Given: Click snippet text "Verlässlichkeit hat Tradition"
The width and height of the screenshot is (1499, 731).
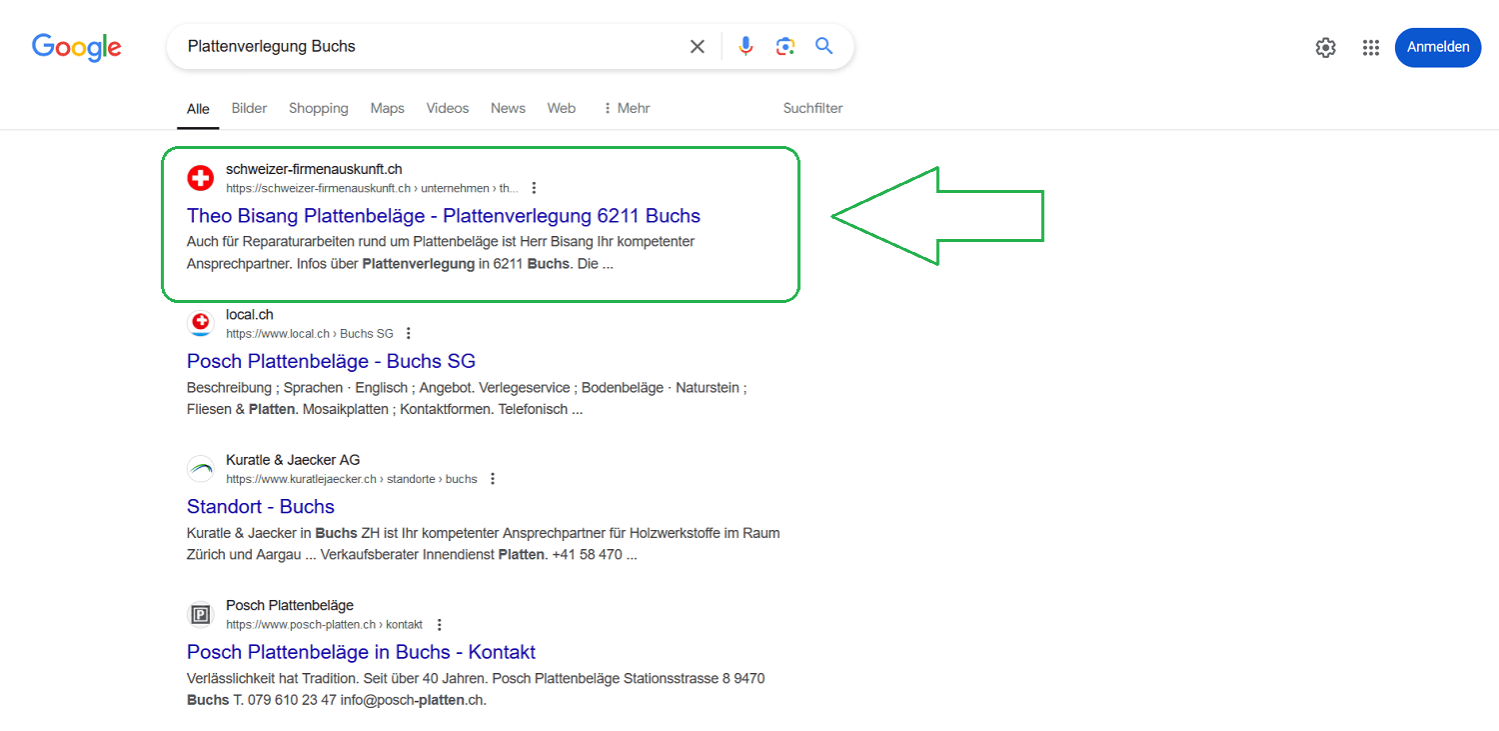Looking at the screenshot, I should click(x=275, y=678).
